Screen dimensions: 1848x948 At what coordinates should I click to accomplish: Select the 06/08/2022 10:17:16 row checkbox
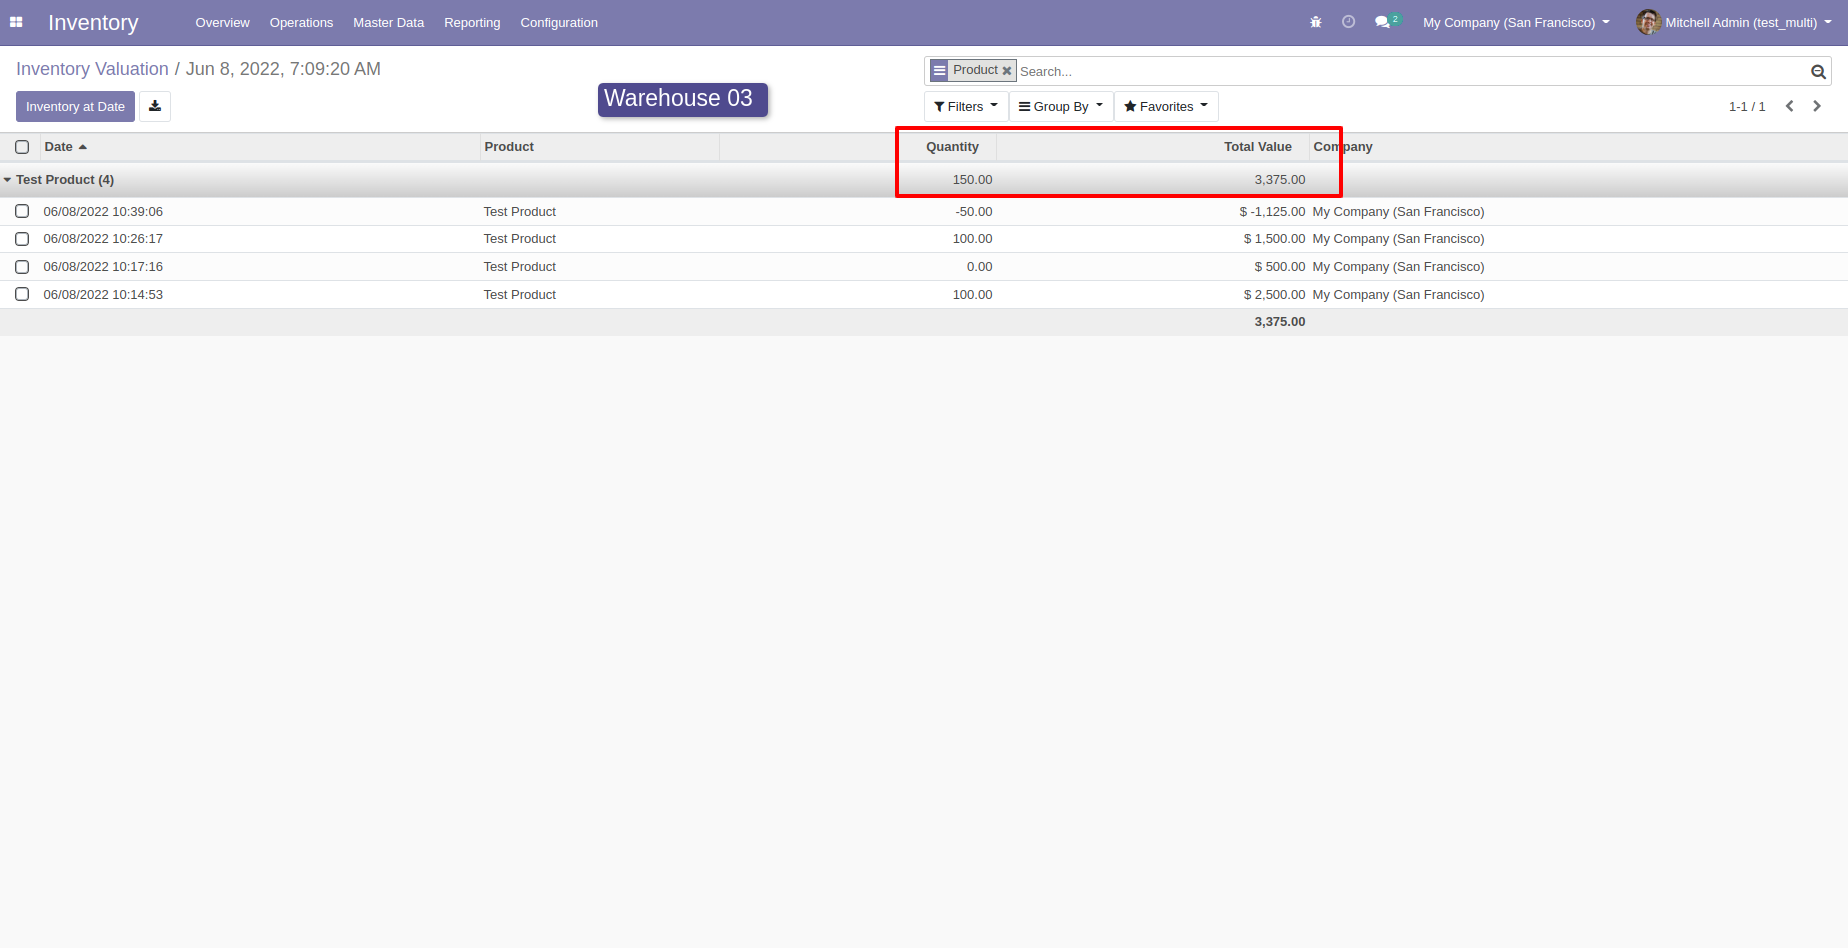[22, 267]
